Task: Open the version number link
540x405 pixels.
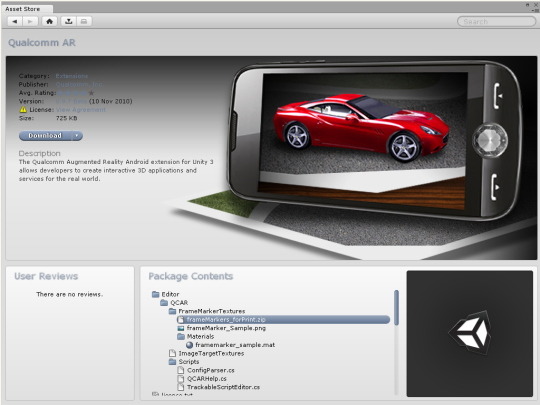Action: [x=71, y=101]
